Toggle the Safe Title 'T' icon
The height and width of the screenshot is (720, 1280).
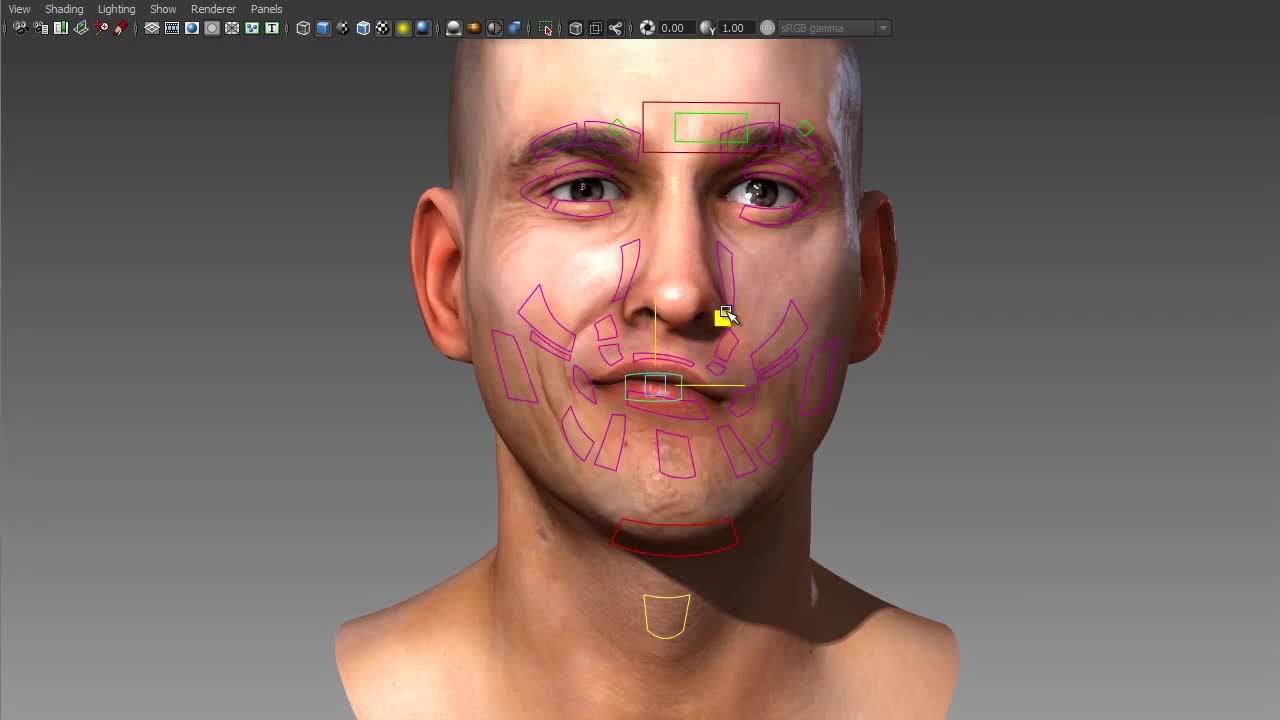coord(272,28)
